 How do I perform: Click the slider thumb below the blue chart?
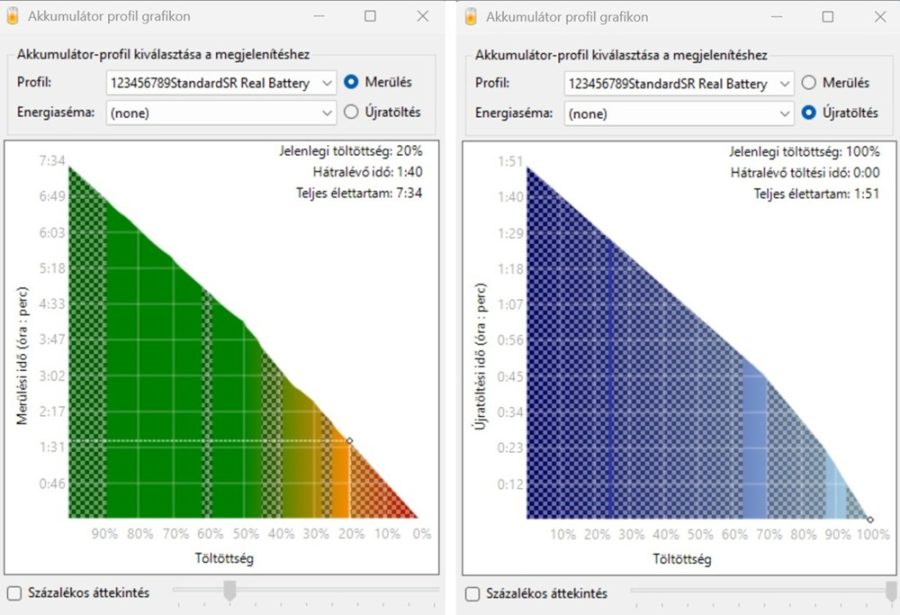pyautogui.click(x=891, y=591)
